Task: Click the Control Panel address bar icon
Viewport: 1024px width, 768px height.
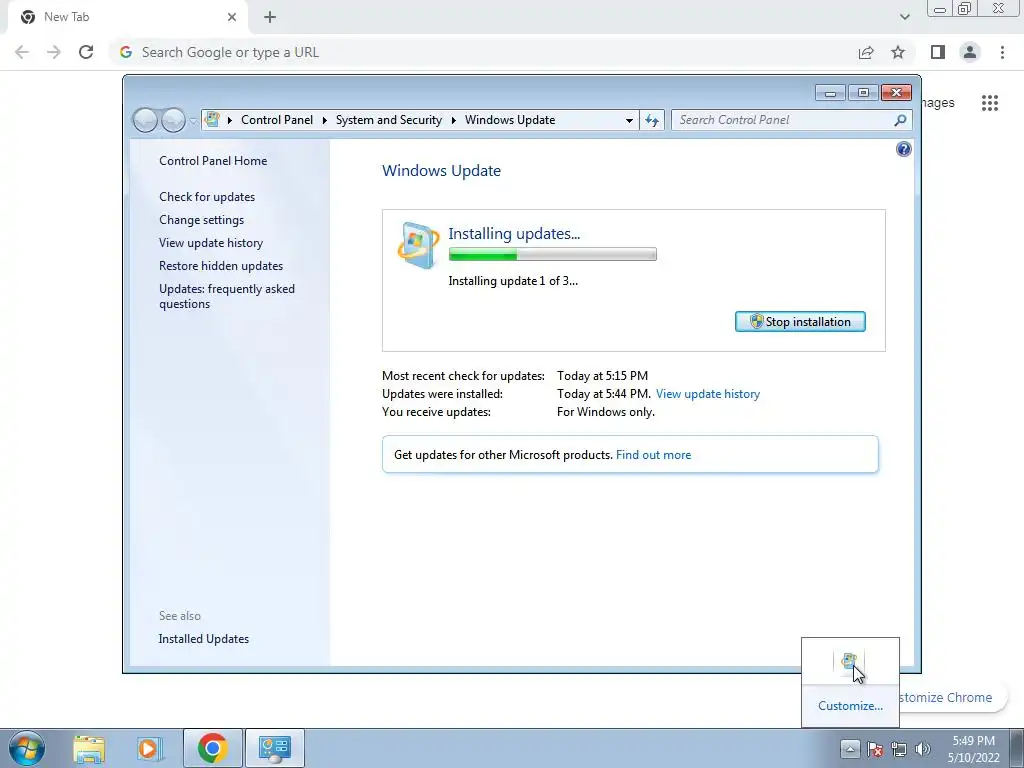Action: [212, 120]
